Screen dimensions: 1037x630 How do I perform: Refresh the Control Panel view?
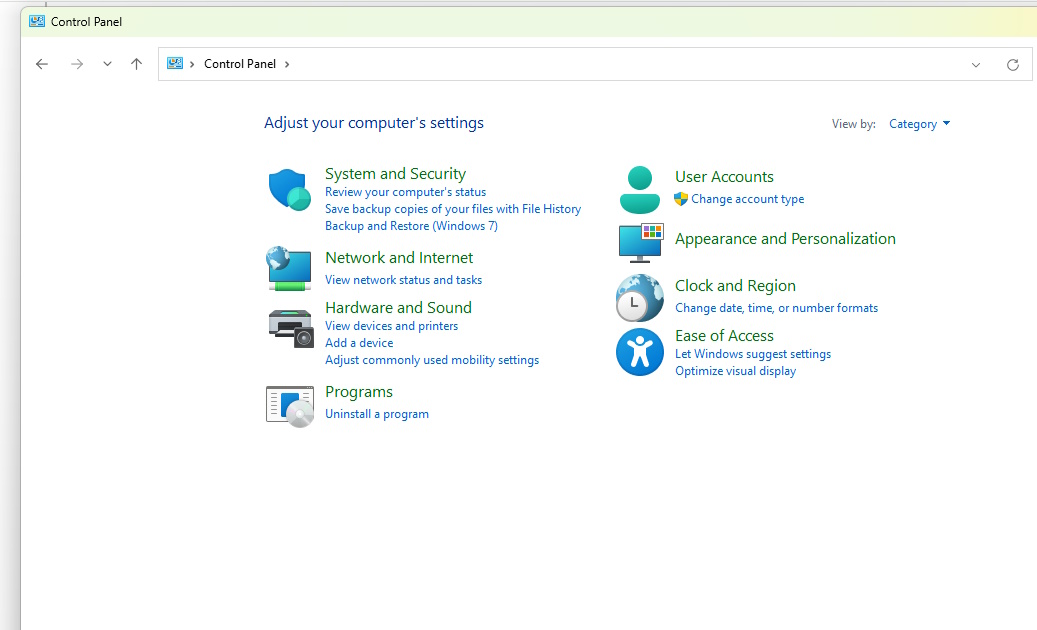pyautogui.click(x=1013, y=65)
